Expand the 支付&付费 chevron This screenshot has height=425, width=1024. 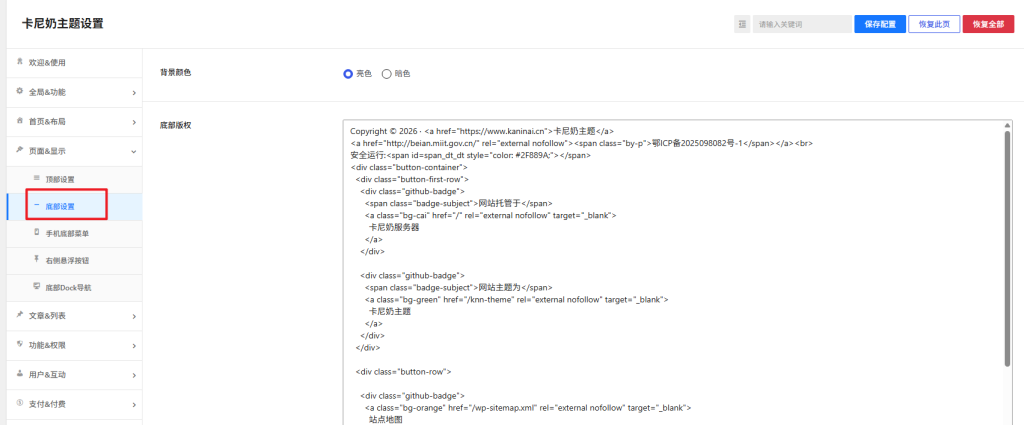click(x=133, y=405)
